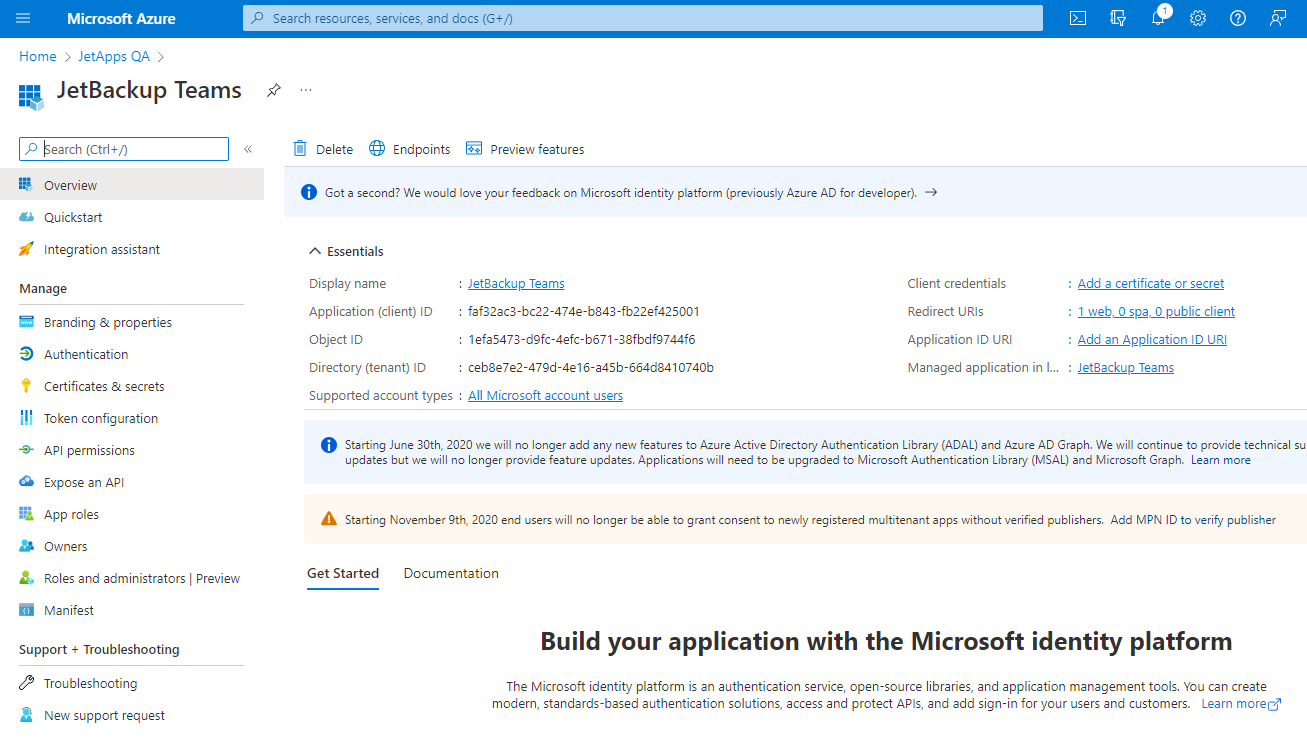
Task: Click the Manifest icon in the sidebar
Action: coord(26,610)
